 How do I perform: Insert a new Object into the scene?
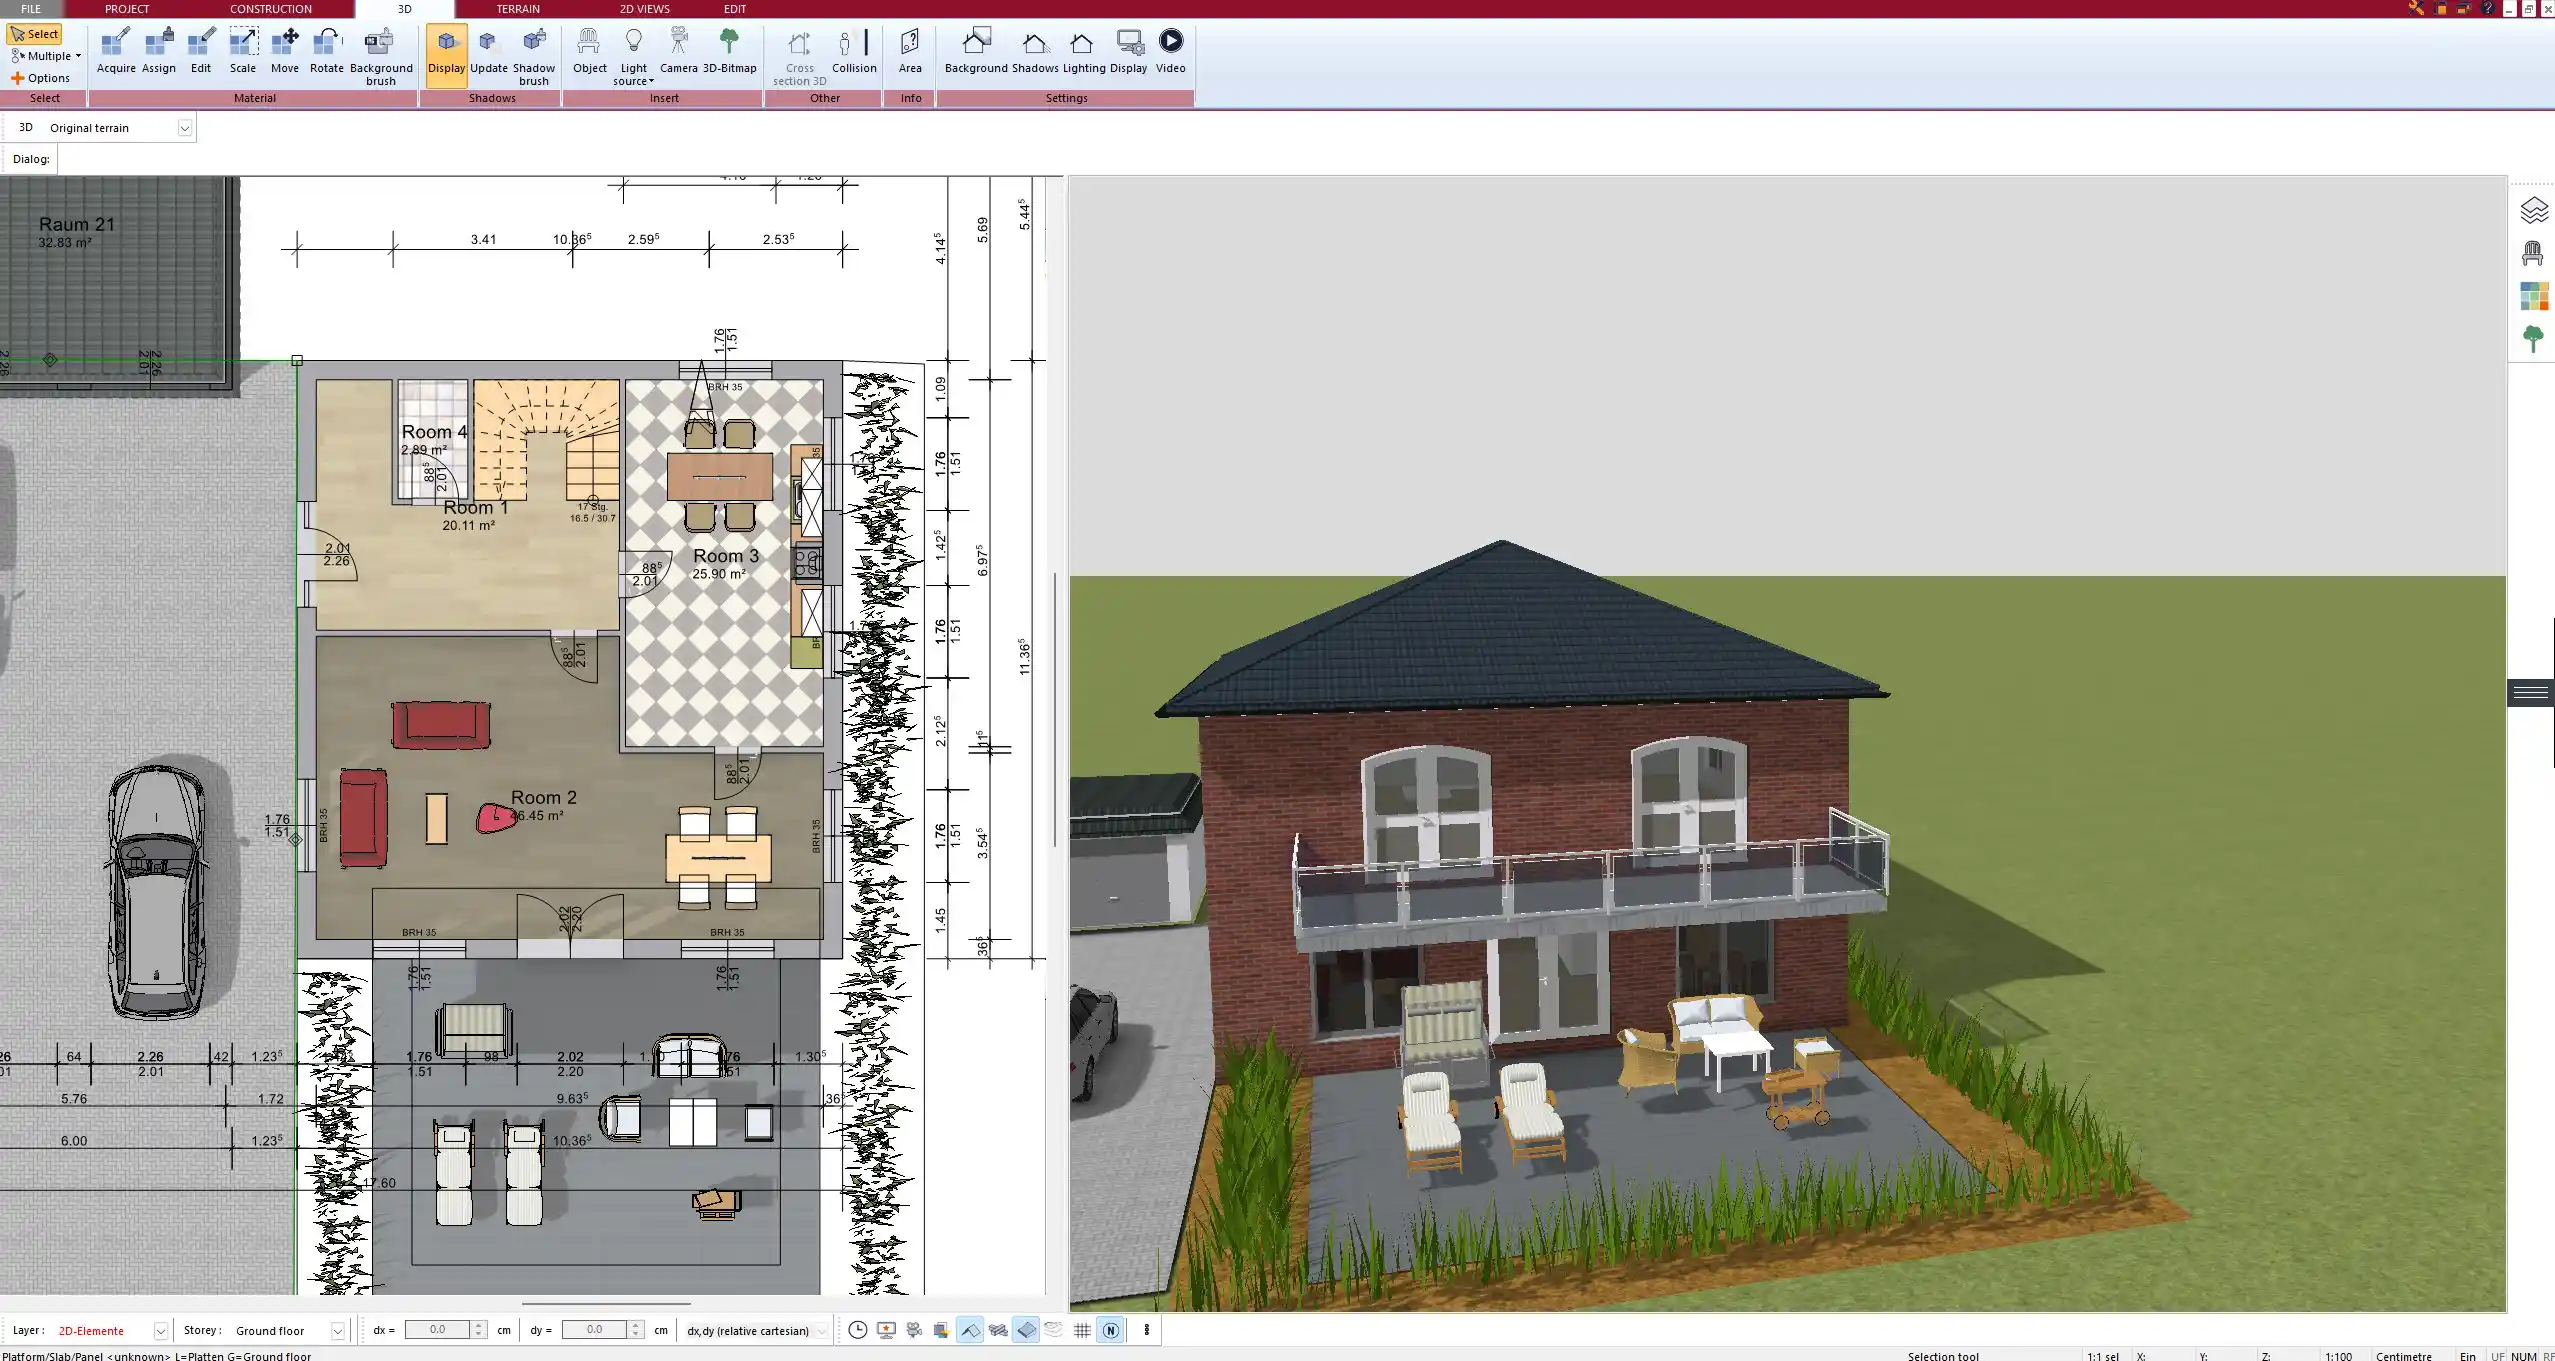pyautogui.click(x=589, y=48)
